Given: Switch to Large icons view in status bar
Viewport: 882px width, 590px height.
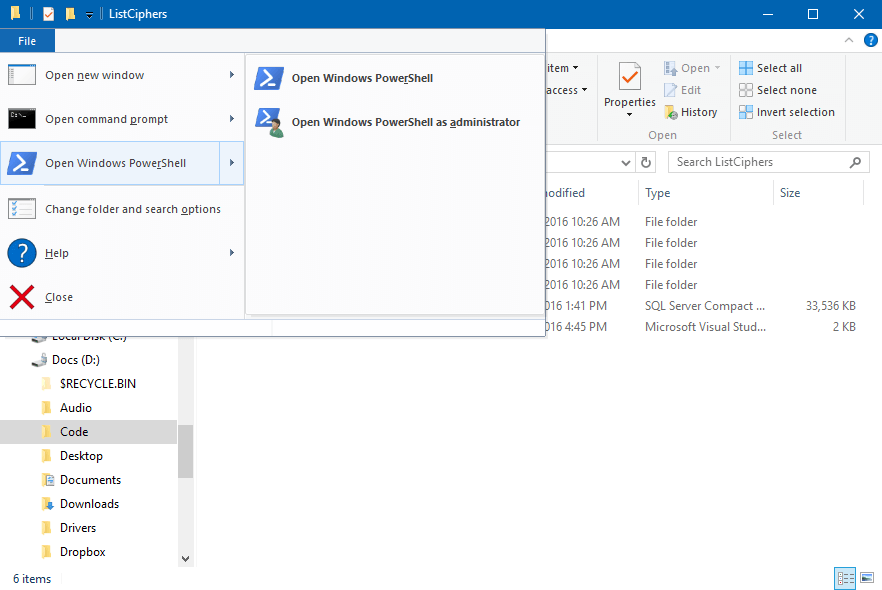Looking at the screenshot, I should click(867, 578).
